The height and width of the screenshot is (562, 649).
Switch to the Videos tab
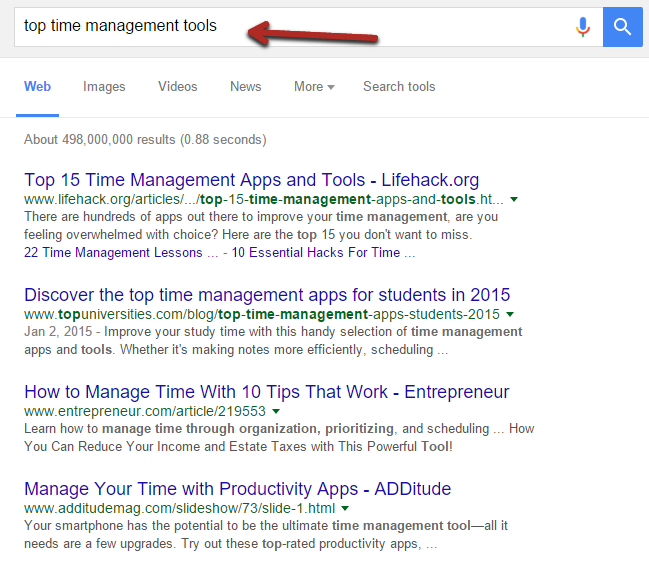178,86
